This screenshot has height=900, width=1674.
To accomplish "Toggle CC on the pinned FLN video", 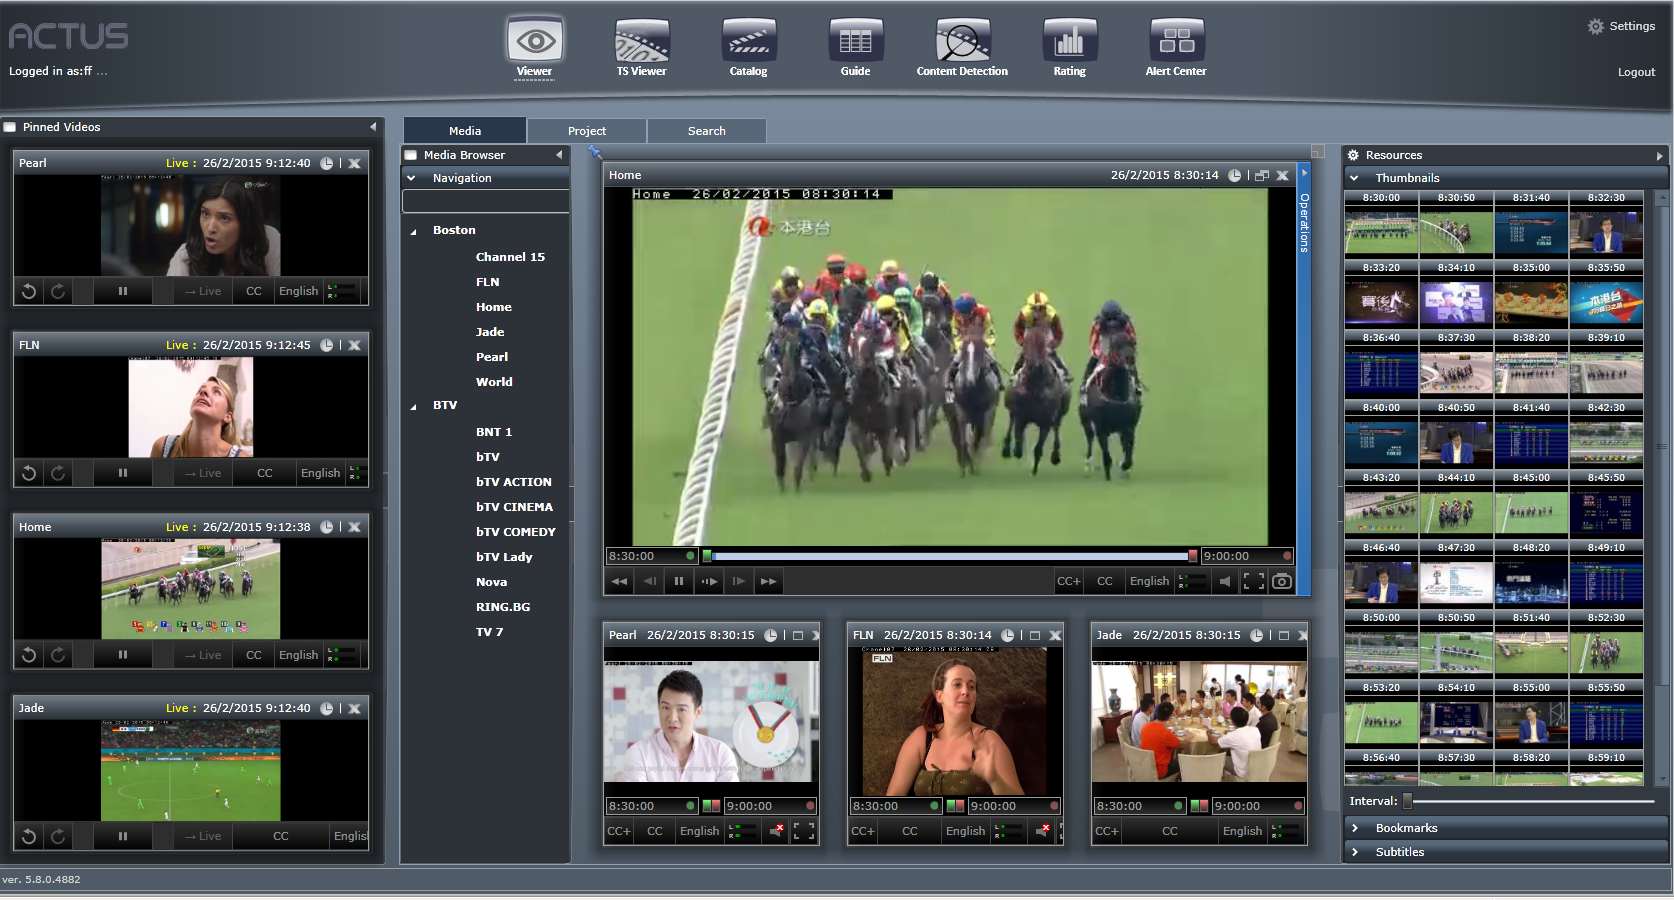I will [x=265, y=473].
